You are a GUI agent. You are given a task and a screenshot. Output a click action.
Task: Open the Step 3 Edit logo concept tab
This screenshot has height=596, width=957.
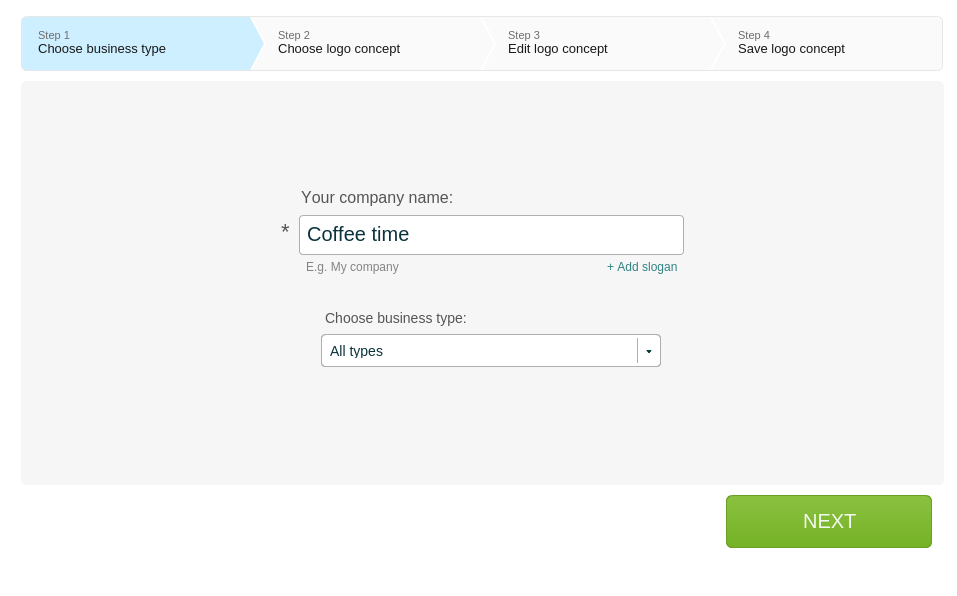(602, 43)
